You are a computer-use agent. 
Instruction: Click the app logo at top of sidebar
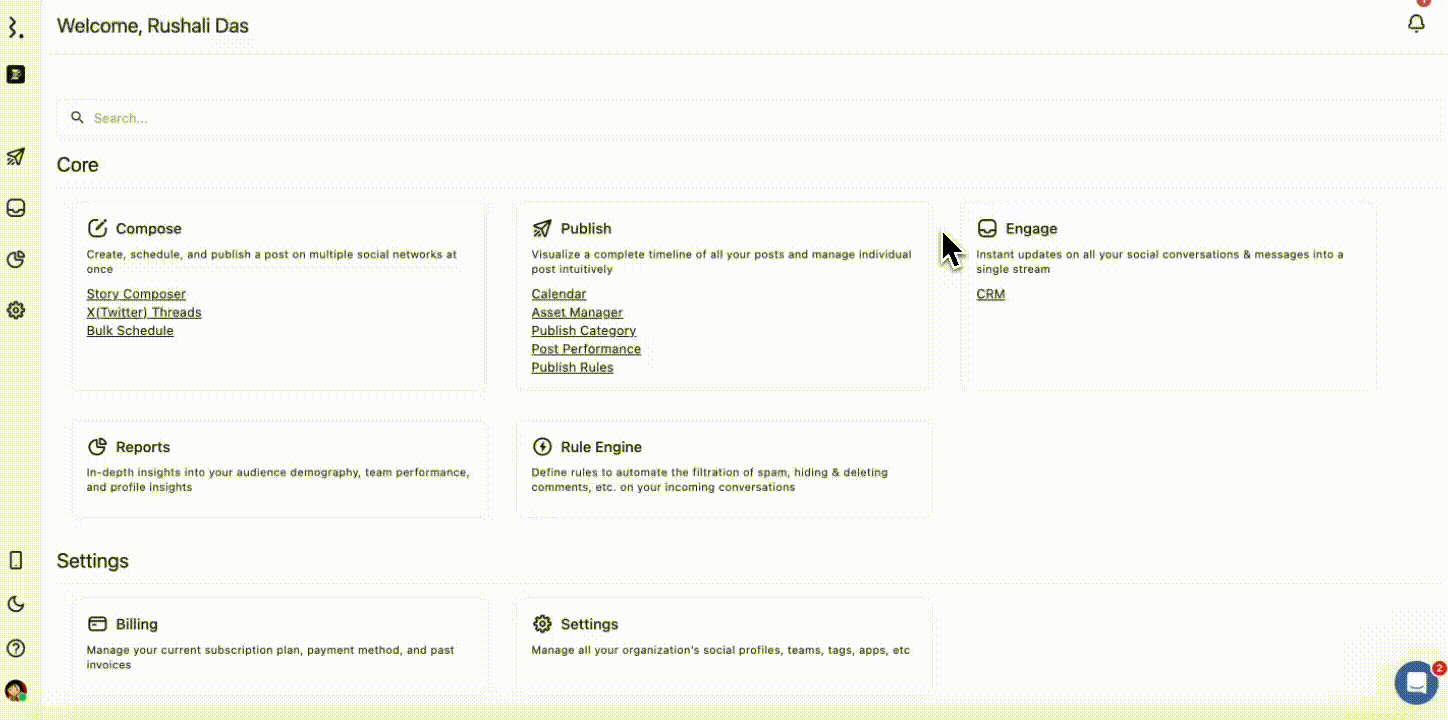(x=15, y=28)
